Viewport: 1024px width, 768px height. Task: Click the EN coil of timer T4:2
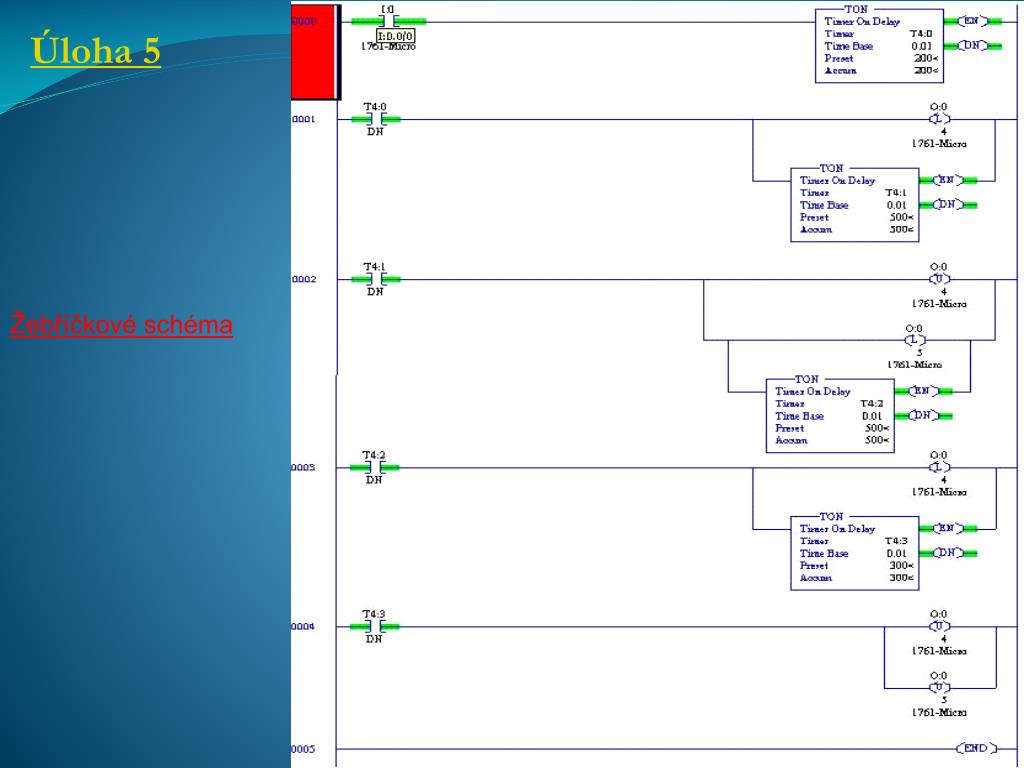tap(923, 391)
